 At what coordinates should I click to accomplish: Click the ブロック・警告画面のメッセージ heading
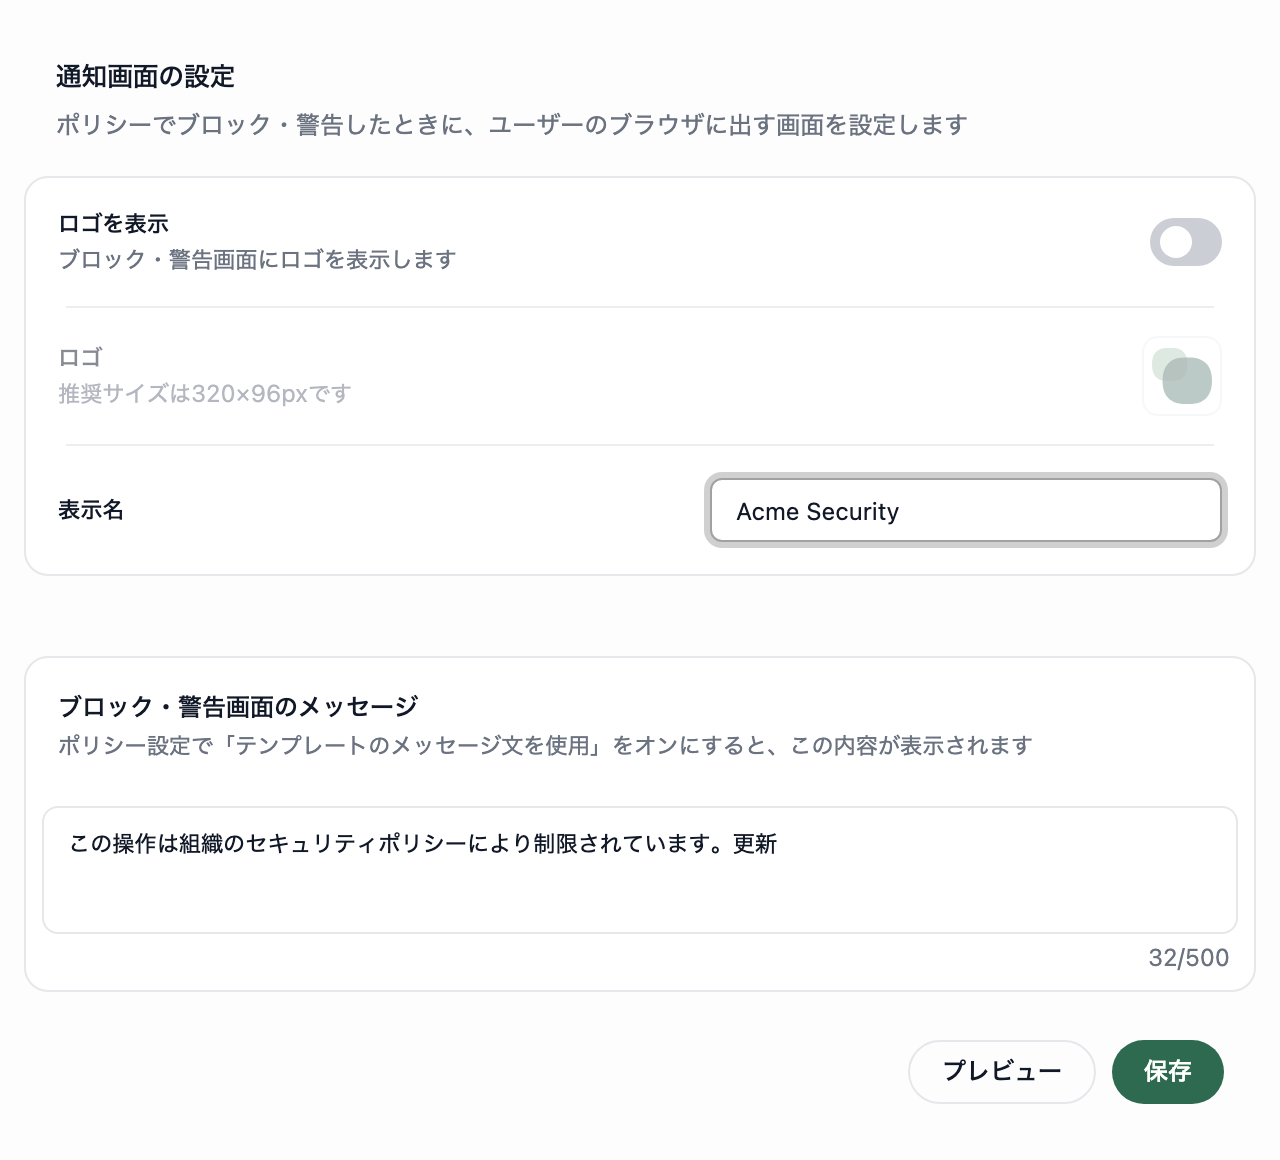[x=238, y=707]
